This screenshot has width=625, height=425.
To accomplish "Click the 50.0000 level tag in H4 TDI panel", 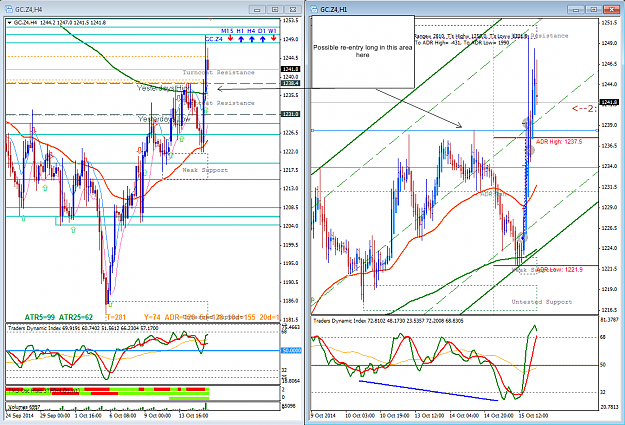I will pyautogui.click(x=291, y=350).
